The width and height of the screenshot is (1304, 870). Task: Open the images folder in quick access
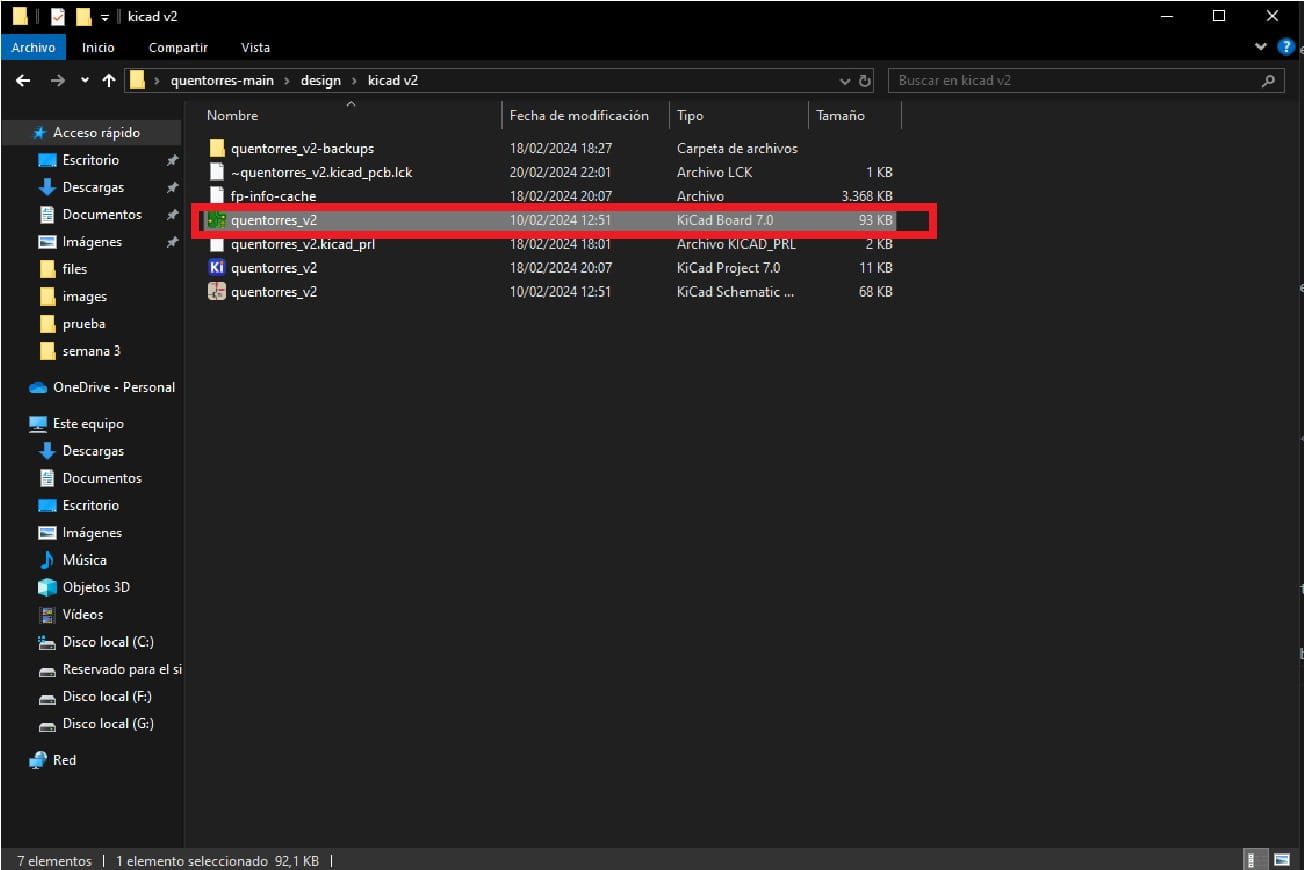pyautogui.click(x=73, y=296)
